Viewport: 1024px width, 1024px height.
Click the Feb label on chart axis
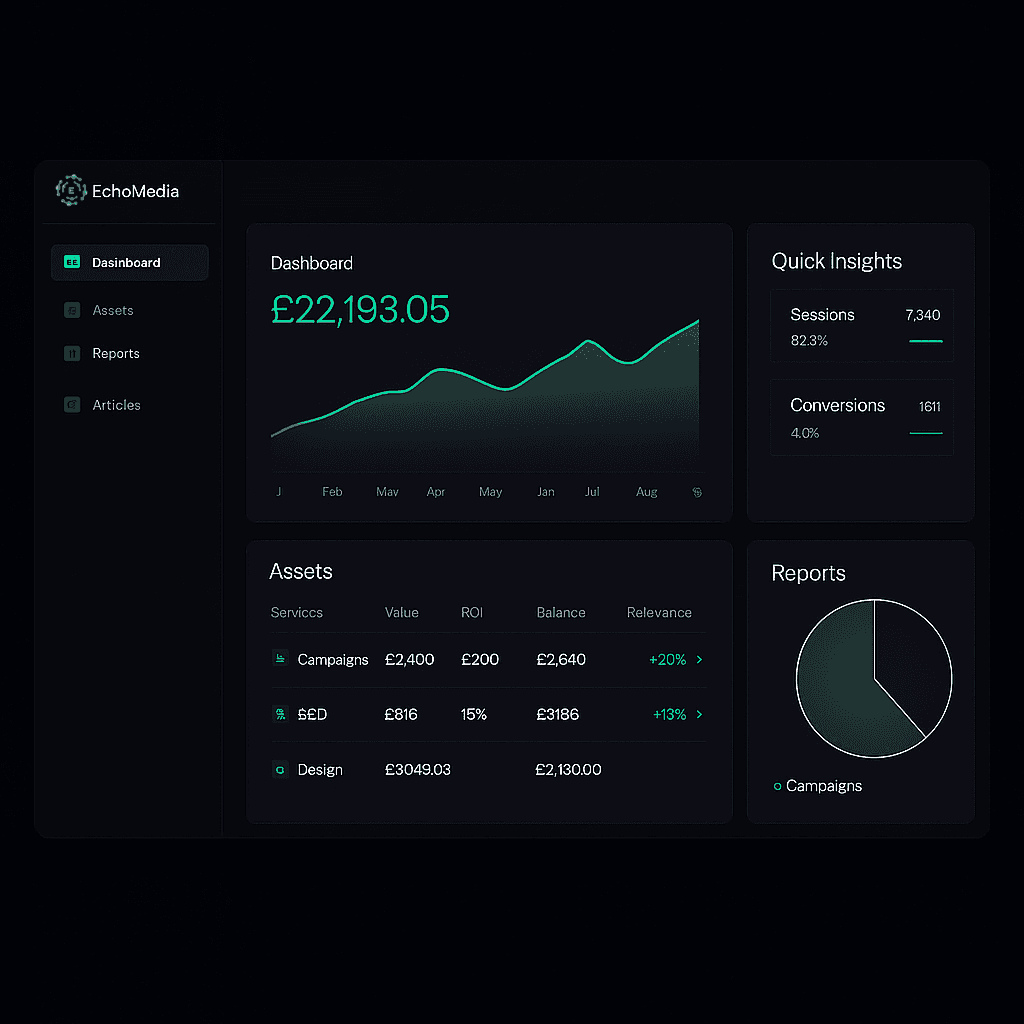(x=332, y=492)
